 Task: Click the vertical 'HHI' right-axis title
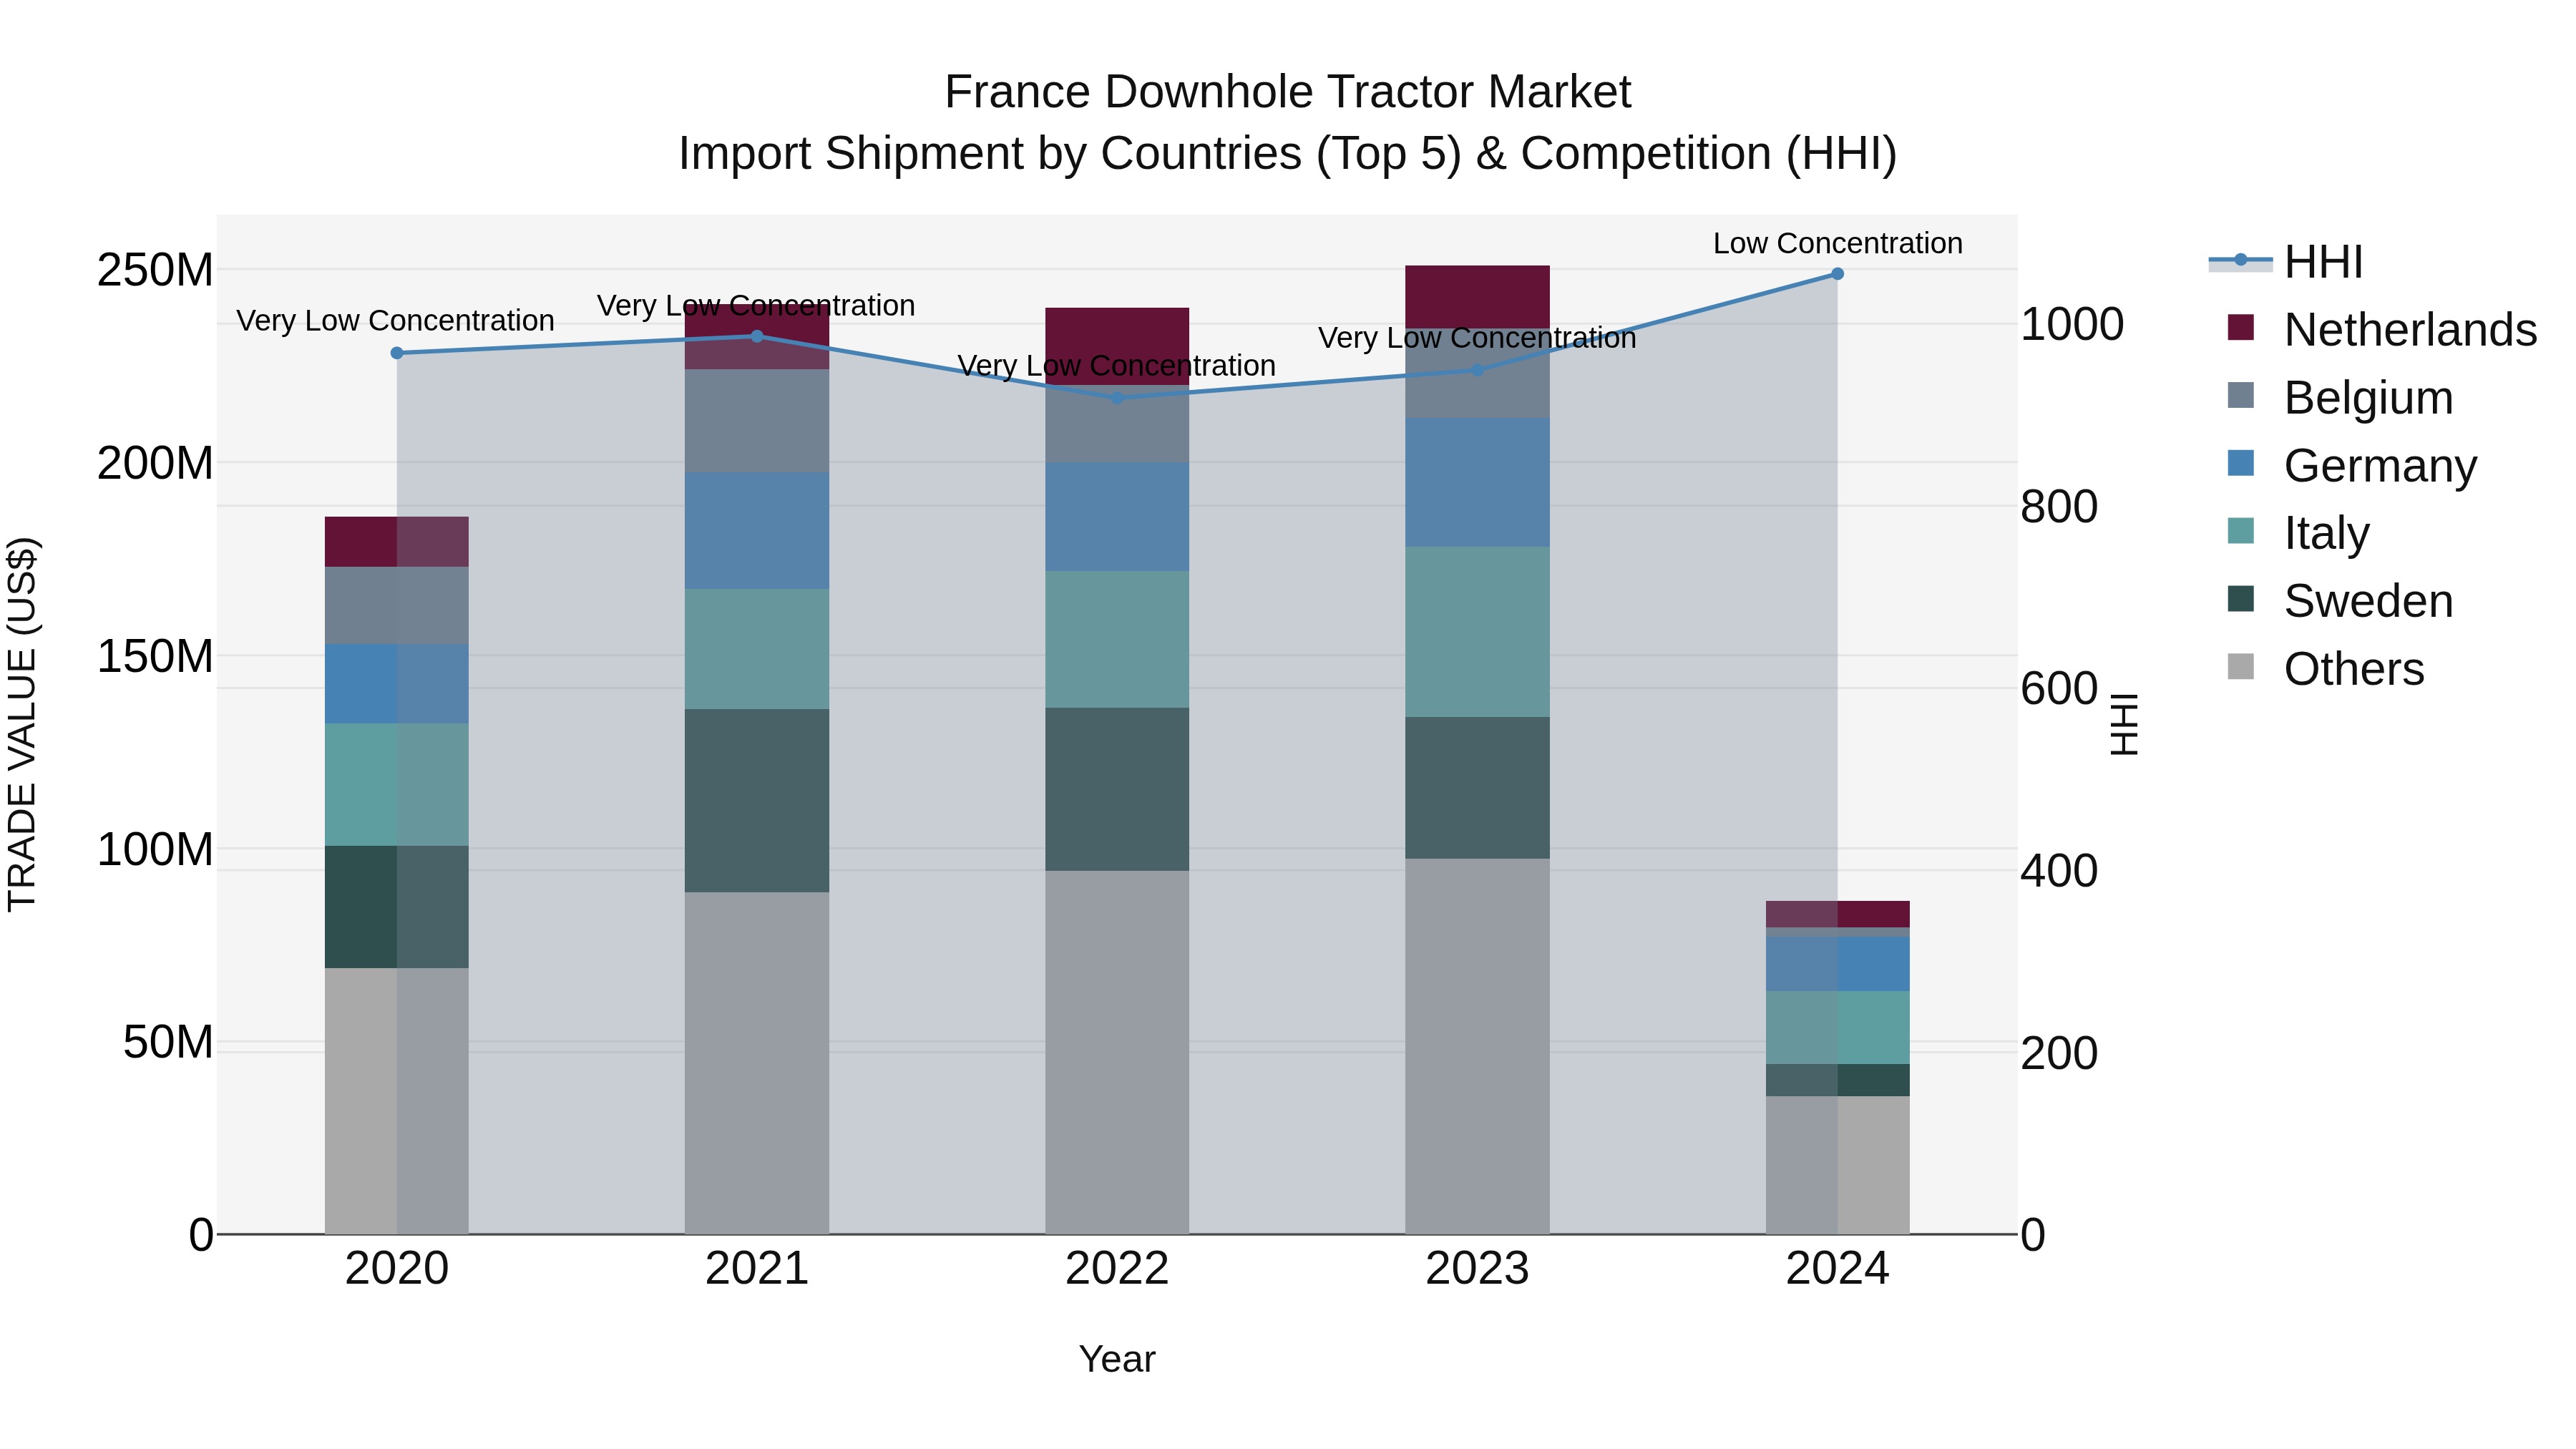tap(2124, 724)
